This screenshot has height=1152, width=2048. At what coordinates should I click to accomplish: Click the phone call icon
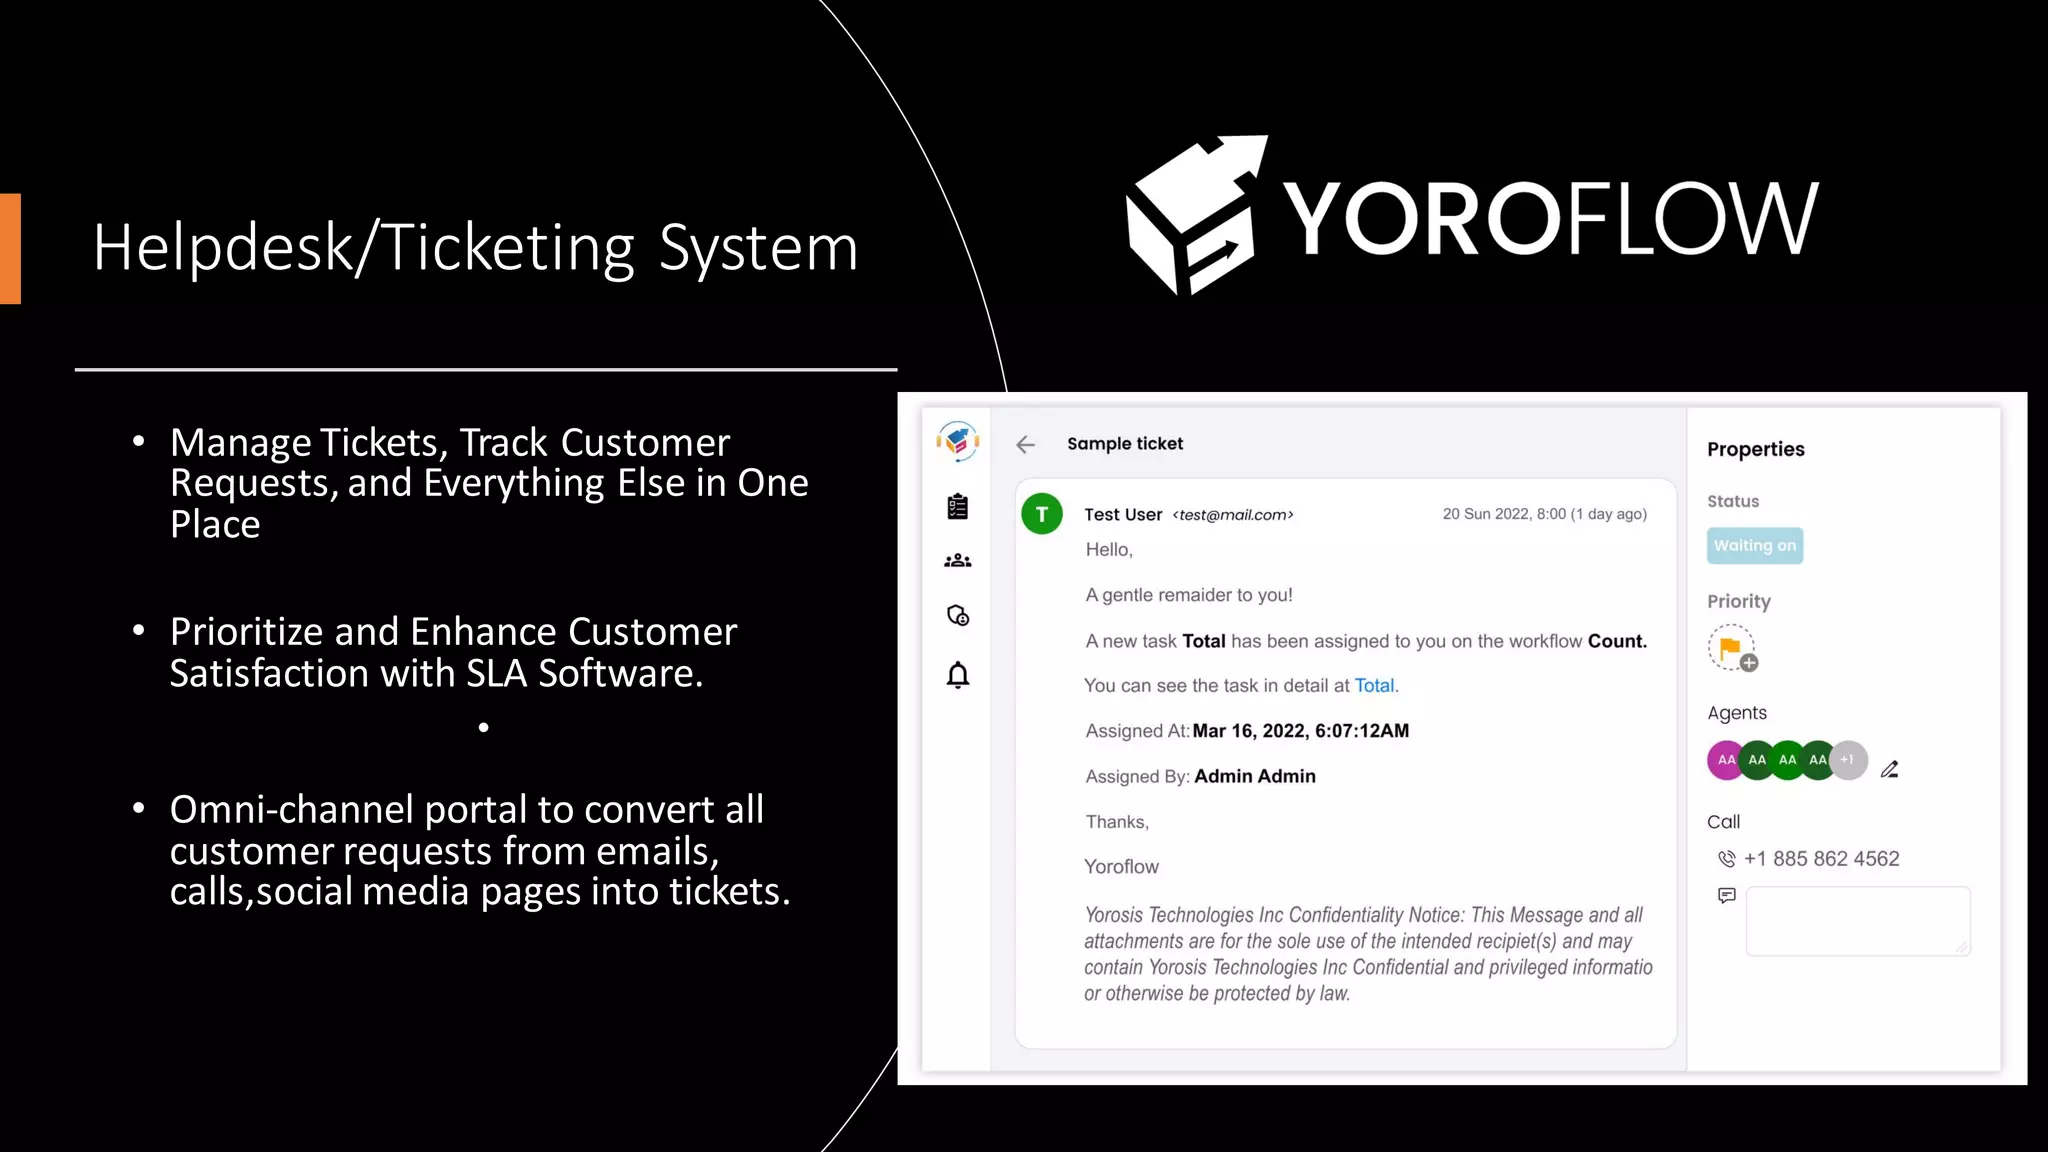click(1727, 859)
